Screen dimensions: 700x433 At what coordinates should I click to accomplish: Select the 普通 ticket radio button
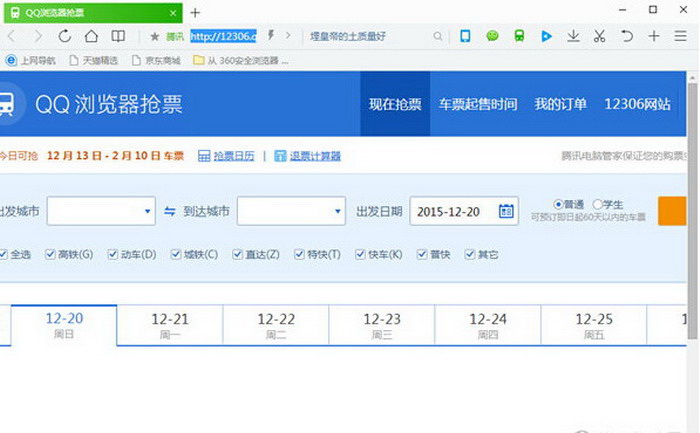click(558, 204)
